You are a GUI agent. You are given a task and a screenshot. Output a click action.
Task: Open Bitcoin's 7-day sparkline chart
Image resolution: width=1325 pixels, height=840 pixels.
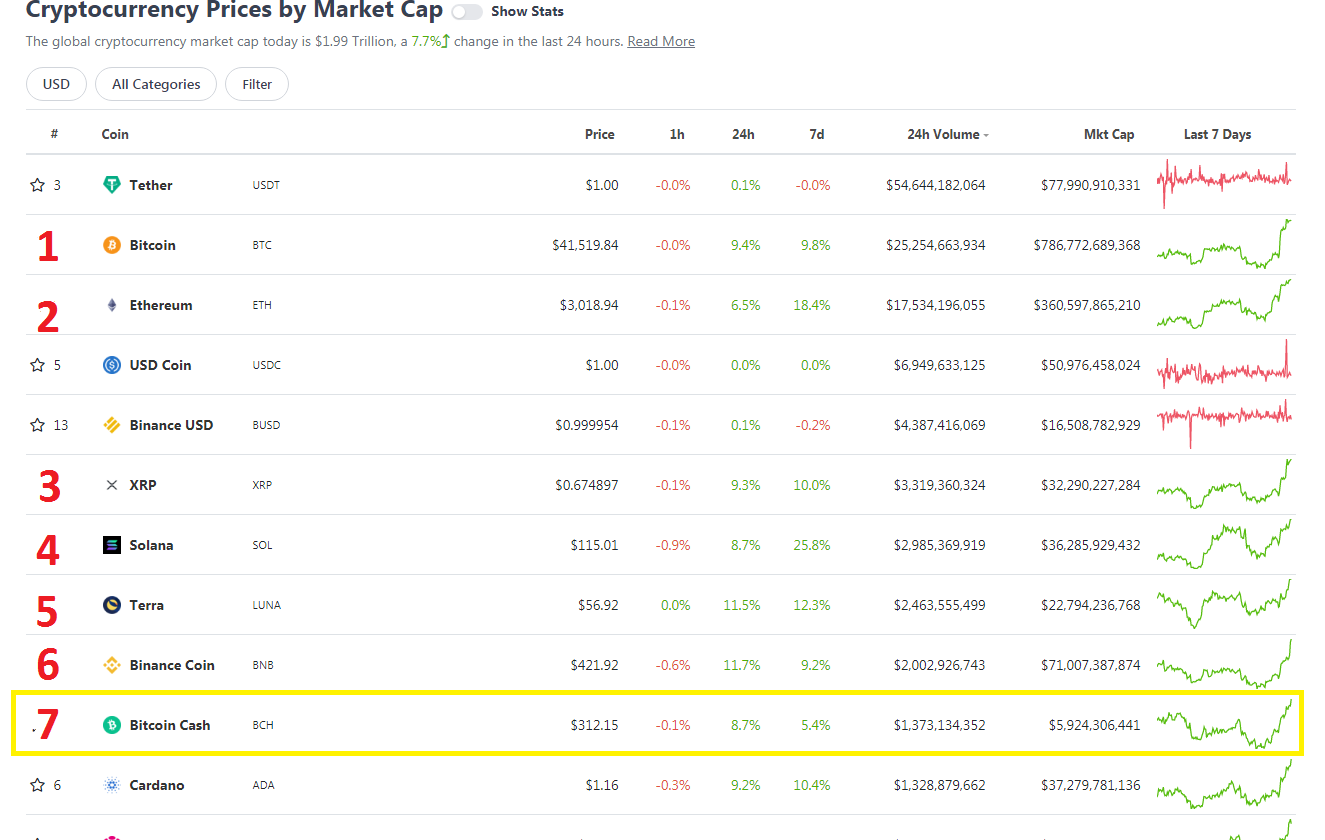click(1224, 244)
